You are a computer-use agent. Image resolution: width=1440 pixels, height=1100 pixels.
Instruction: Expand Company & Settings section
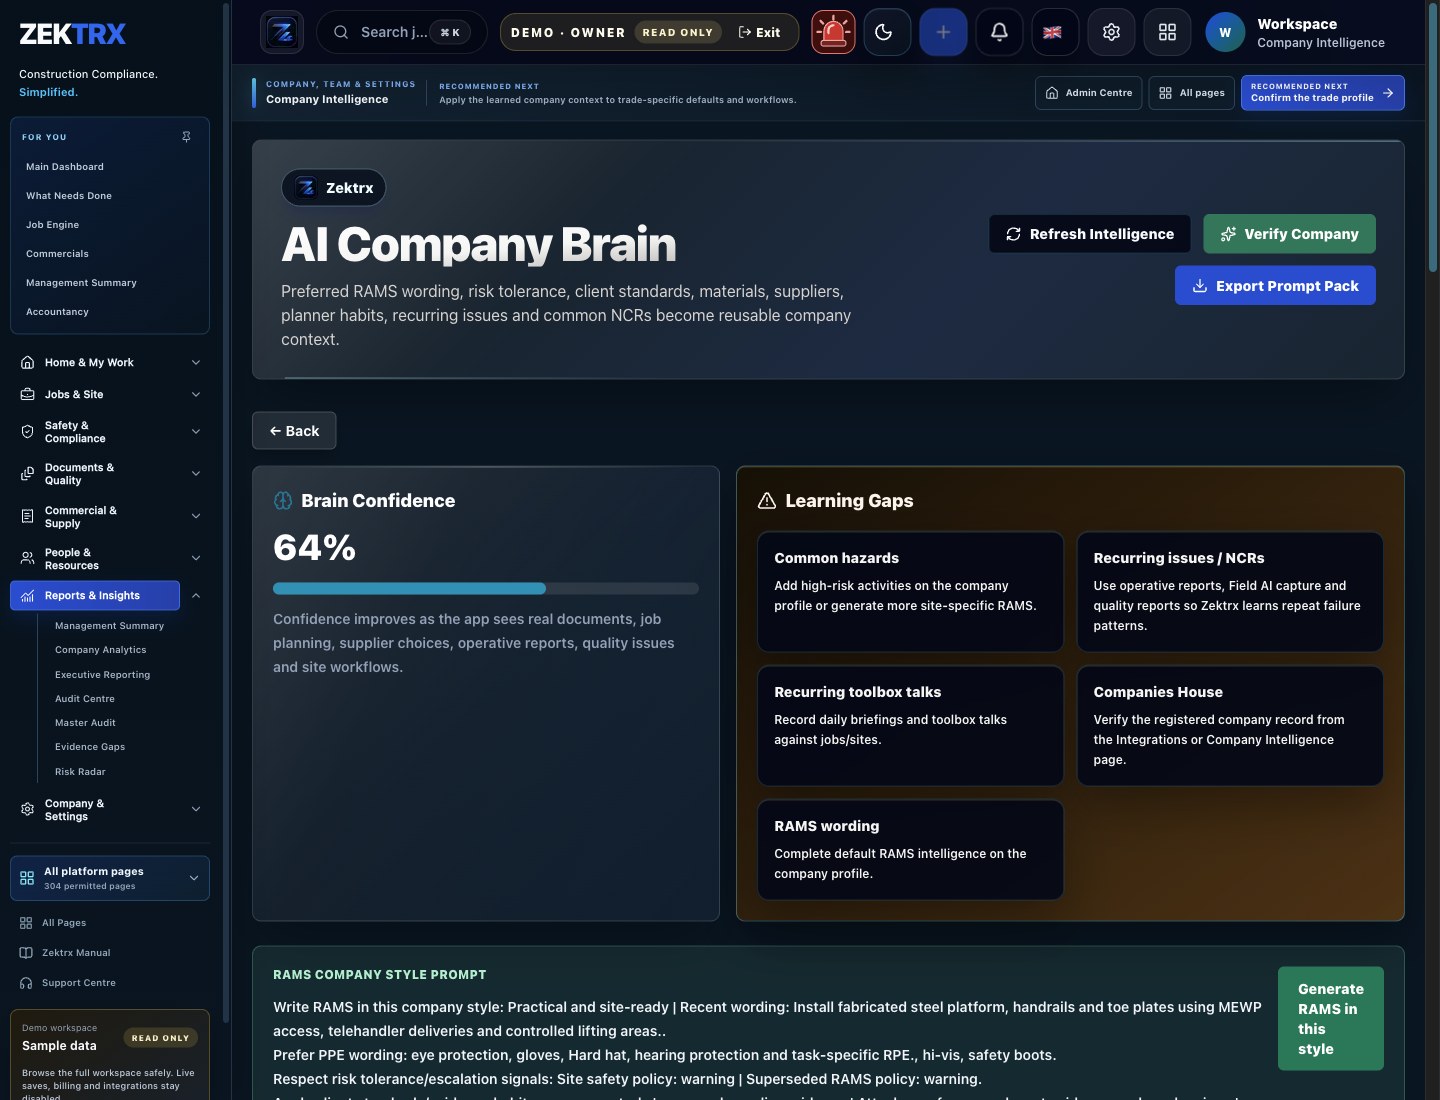click(x=110, y=810)
